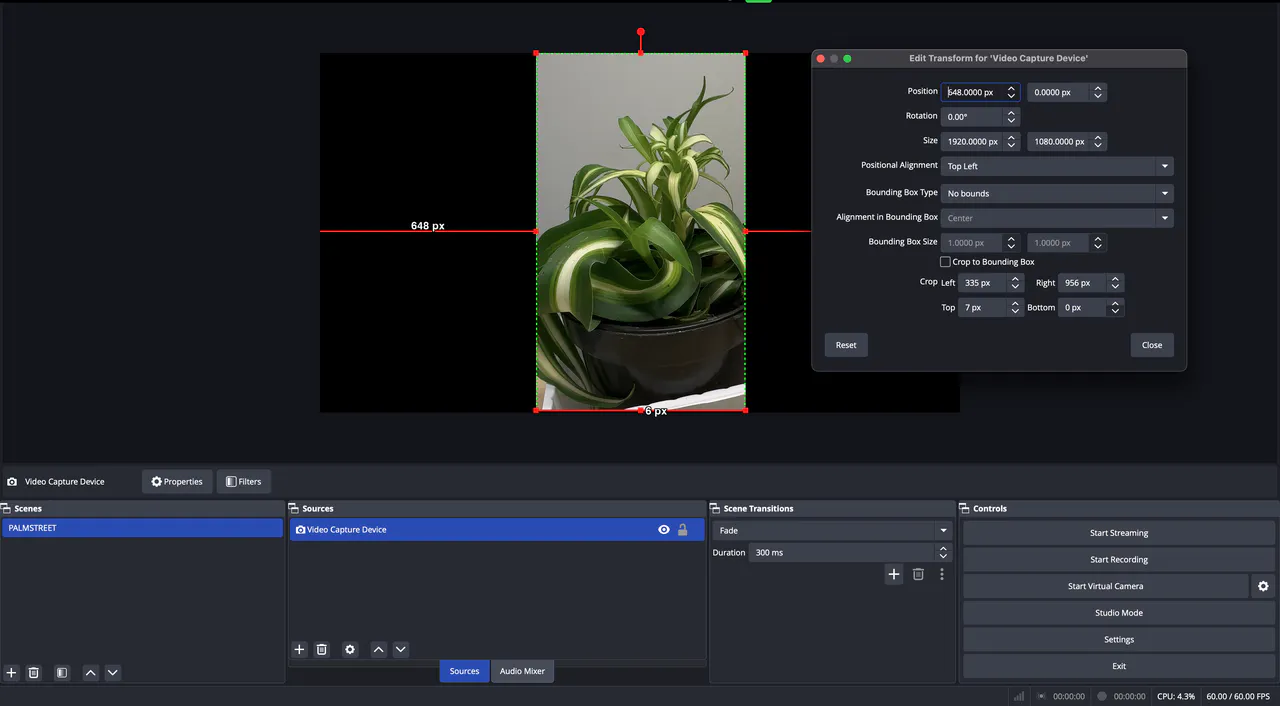1280x706 pixels.
Task: Open source properties gear icon
Action: coord(350,650)
